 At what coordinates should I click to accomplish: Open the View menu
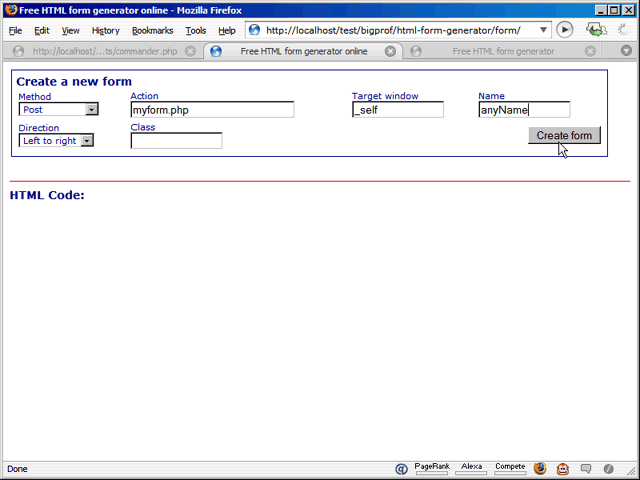tap(71, 31)
